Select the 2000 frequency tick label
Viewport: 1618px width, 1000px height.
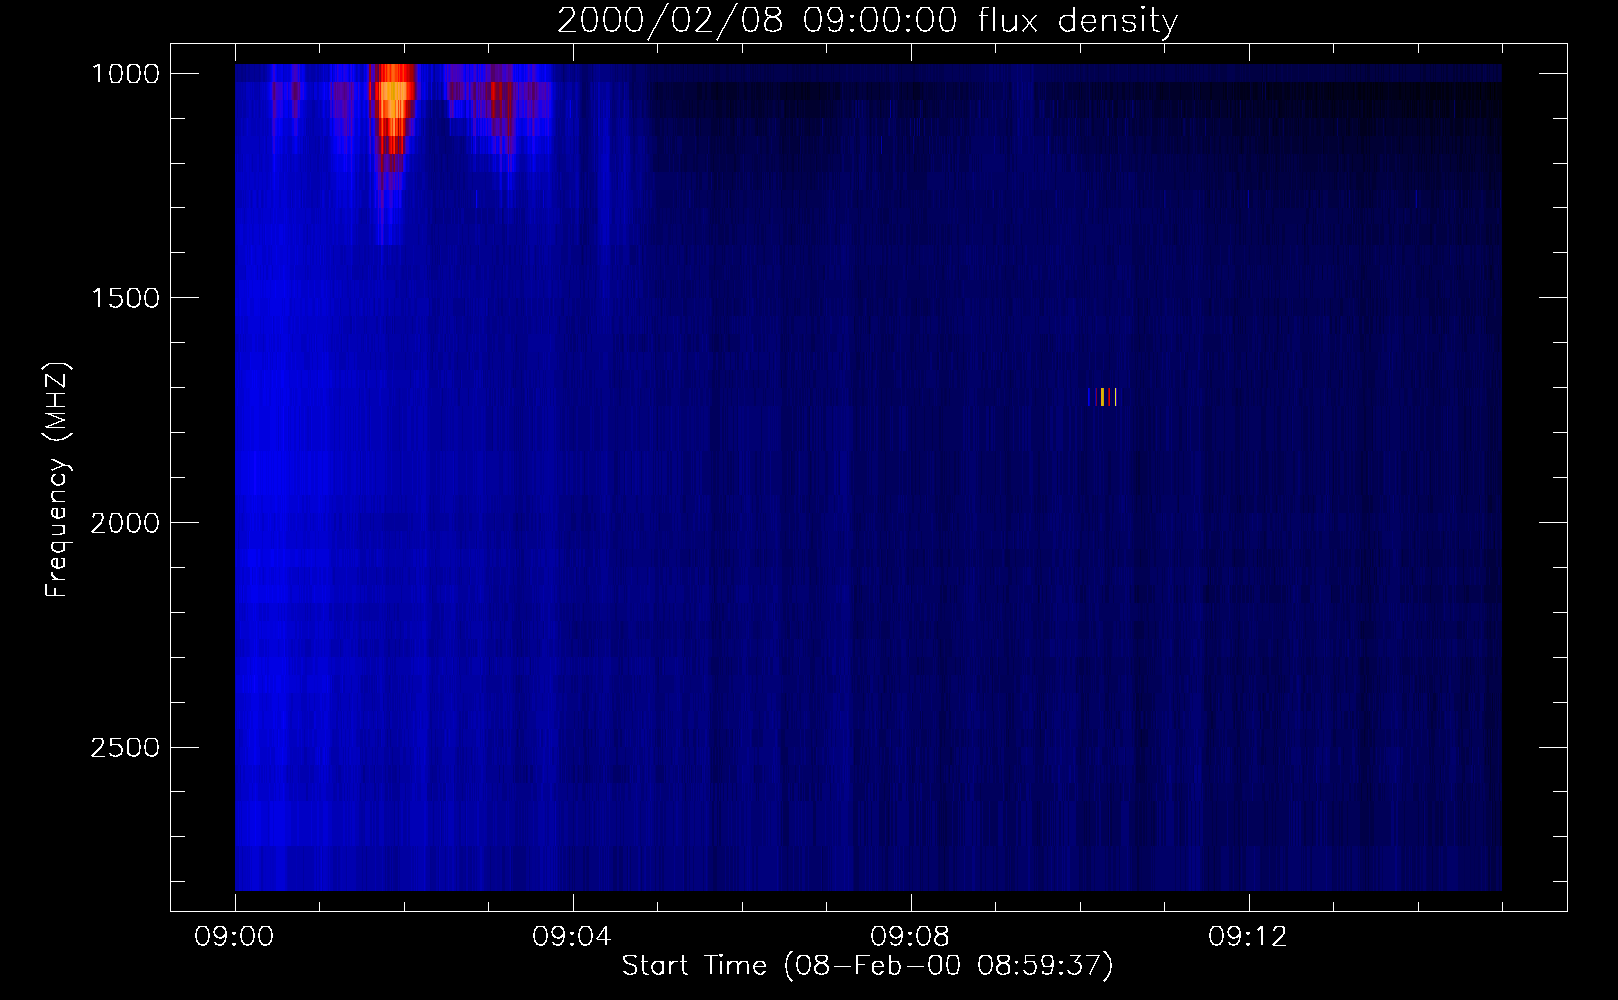coord(125,523)
